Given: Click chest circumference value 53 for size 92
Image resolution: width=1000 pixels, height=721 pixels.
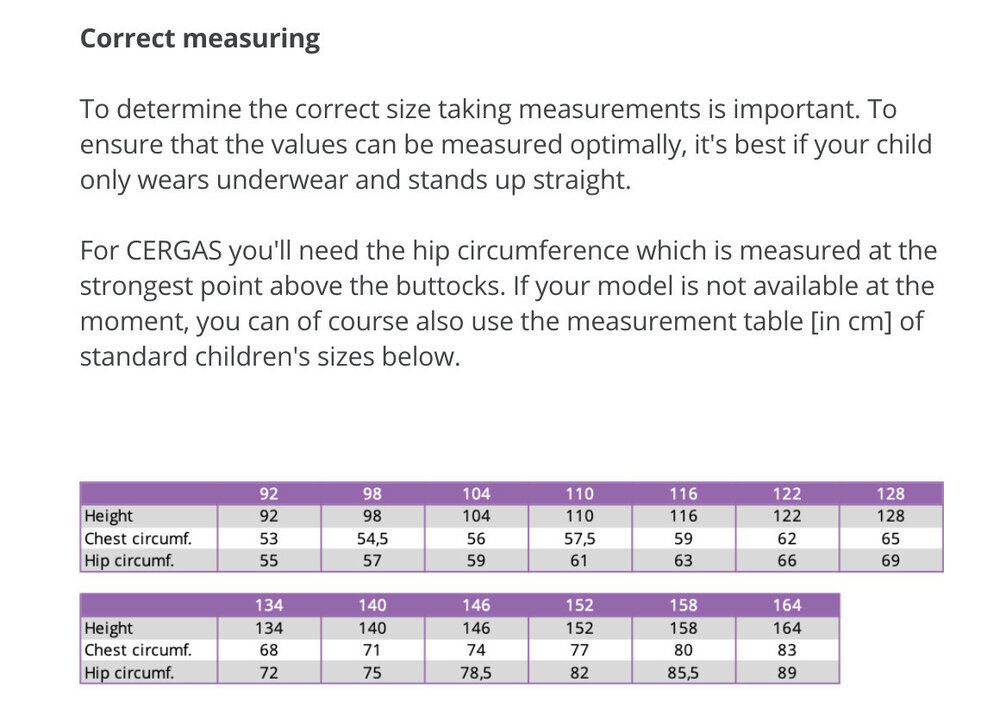Looking at the screenshot, I should [x=269, y=538].
